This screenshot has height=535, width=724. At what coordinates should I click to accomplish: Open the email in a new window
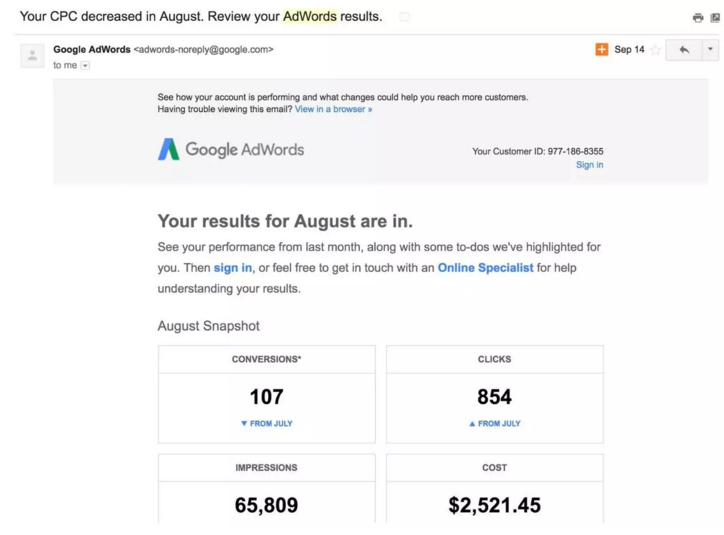(x=714, y=18)
